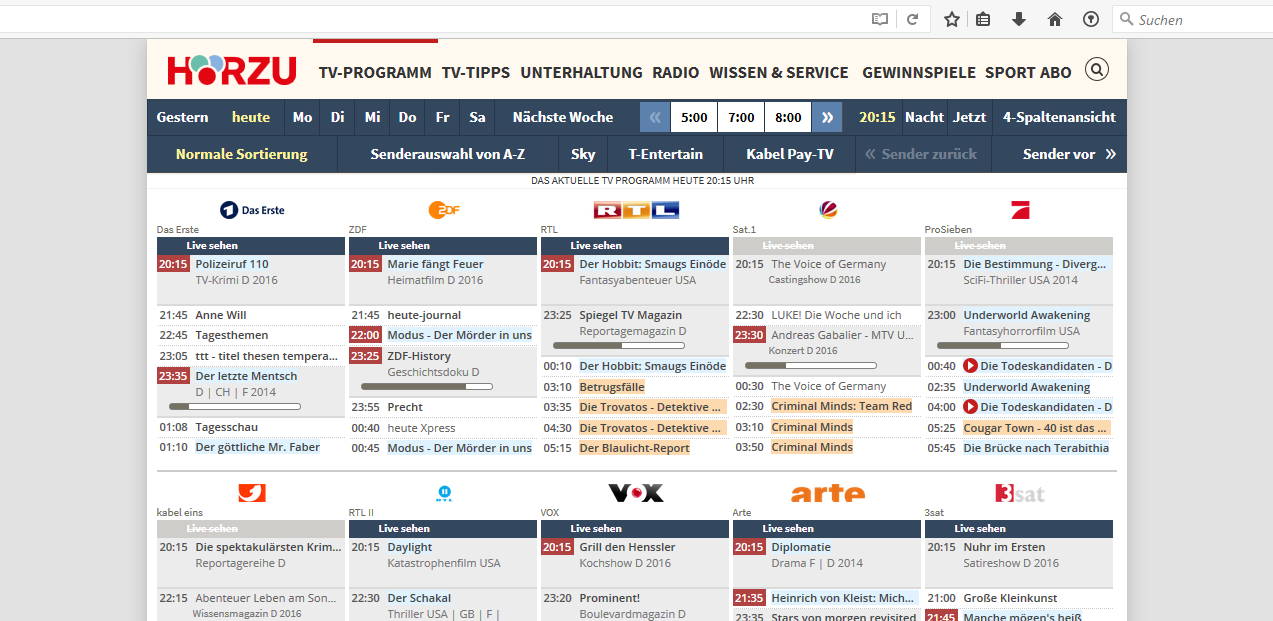Click the RTL II channel logo
The image size is (1273, 621).
tap(444, 493)
